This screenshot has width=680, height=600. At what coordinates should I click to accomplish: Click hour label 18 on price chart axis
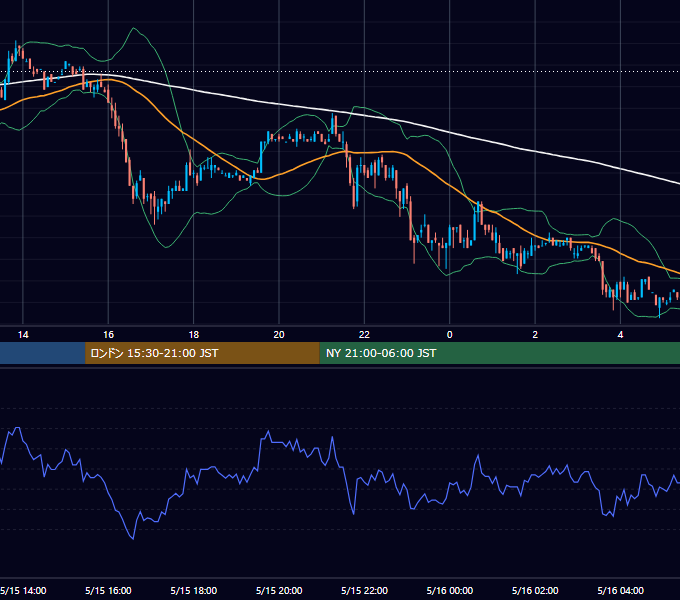193,335
